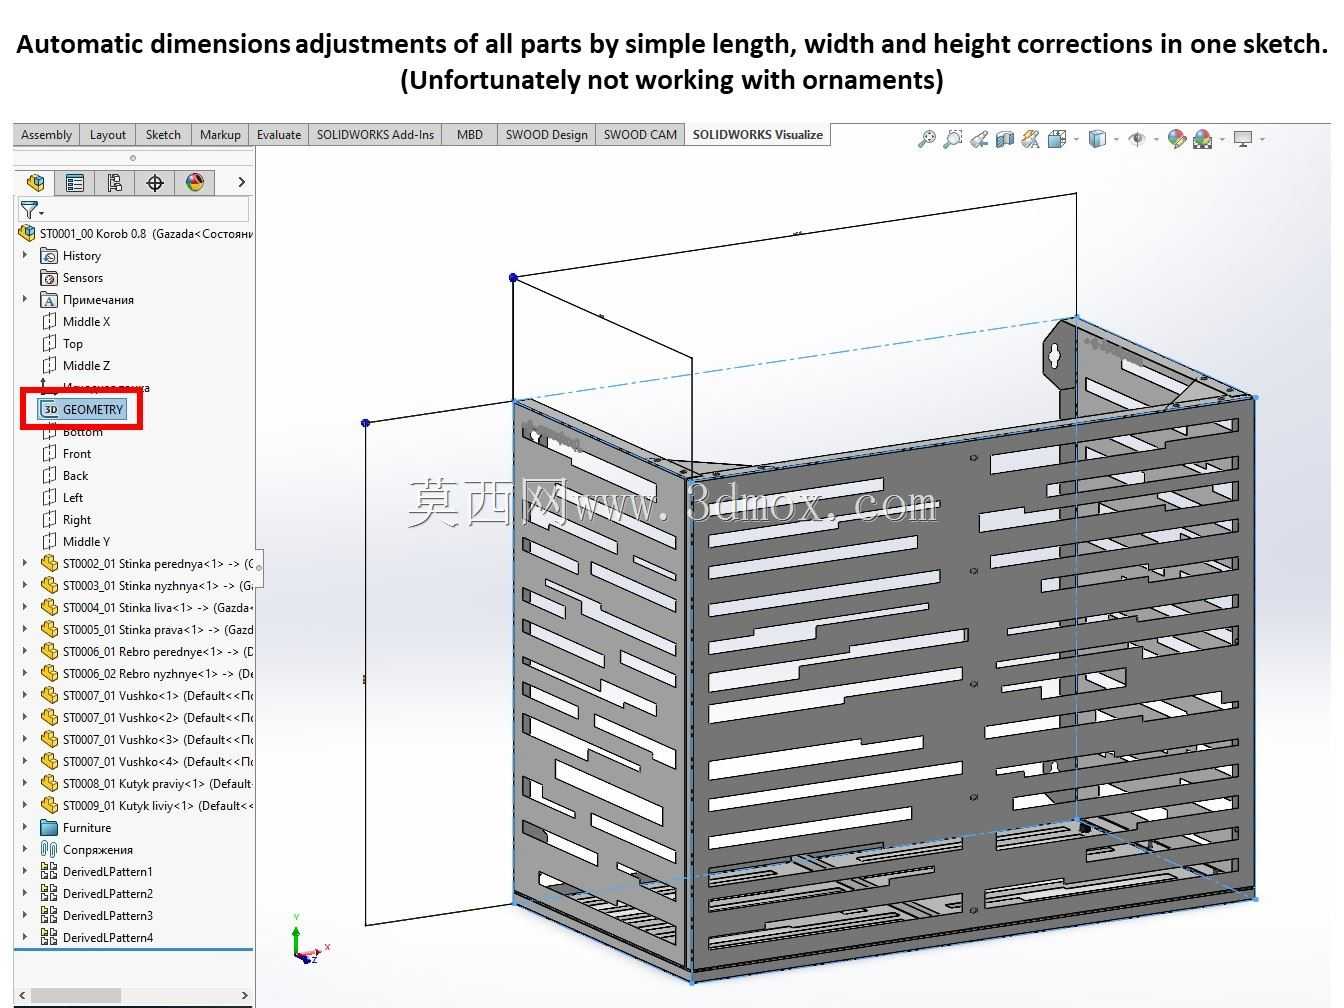Open the DisplayManager color sphere tab

[x=195, y=182]
